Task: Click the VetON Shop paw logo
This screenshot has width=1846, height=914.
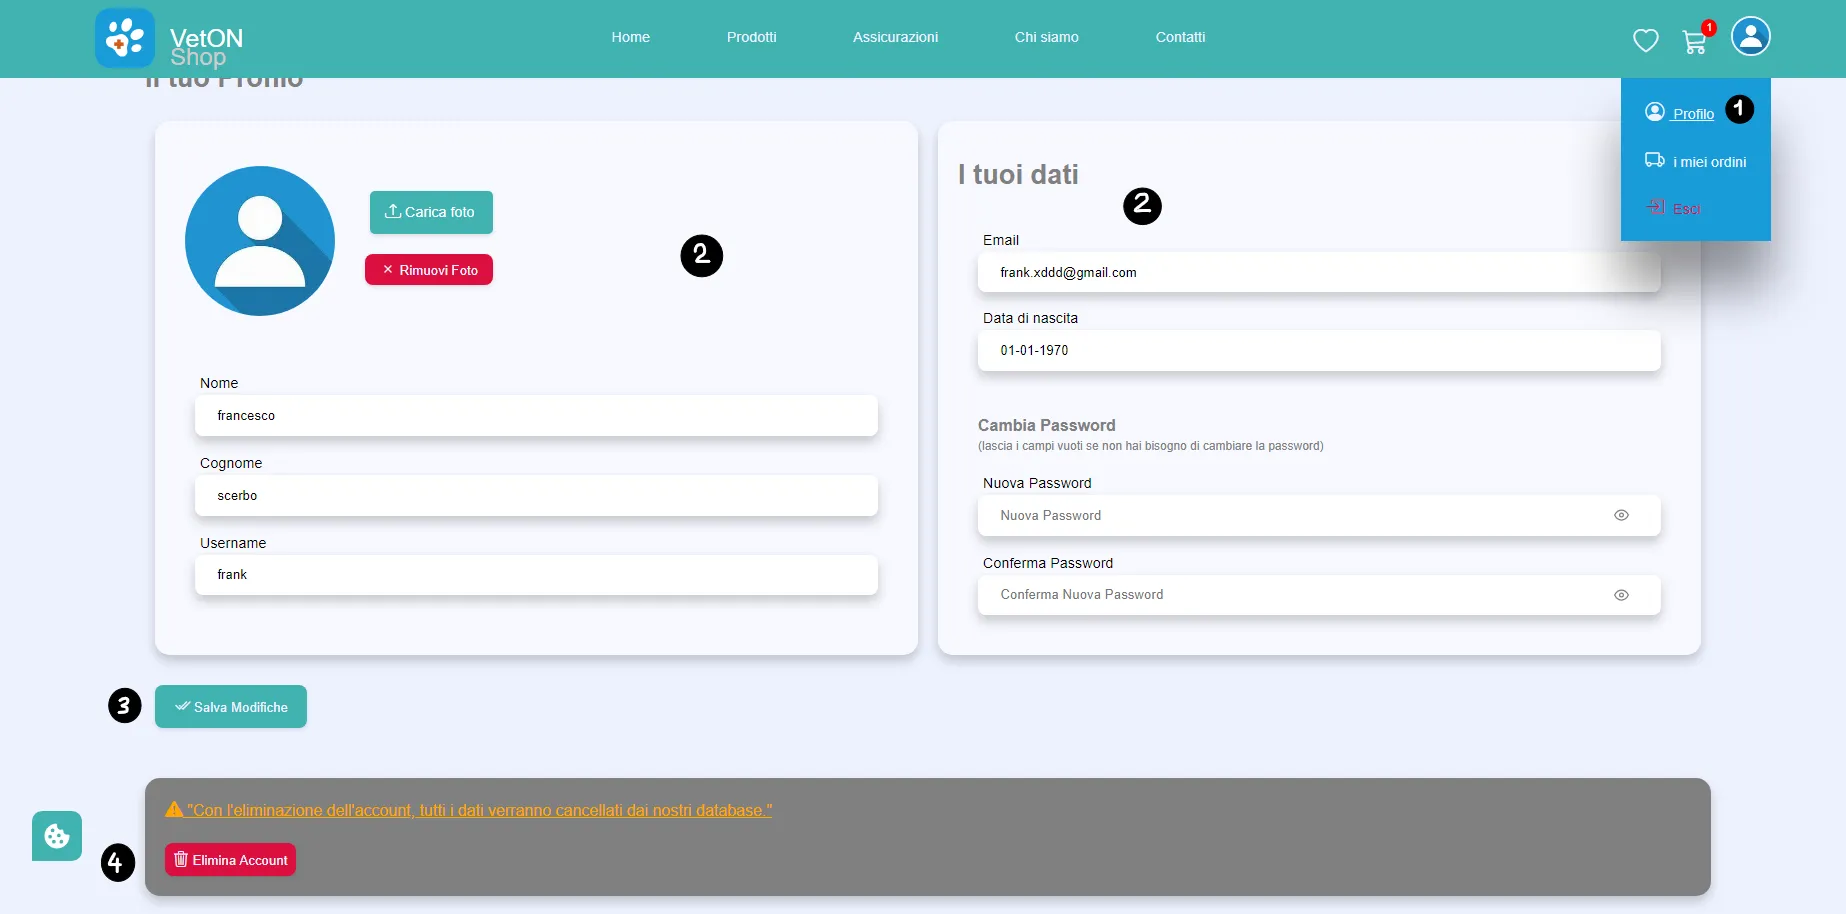Action: [x=125, y=38]
